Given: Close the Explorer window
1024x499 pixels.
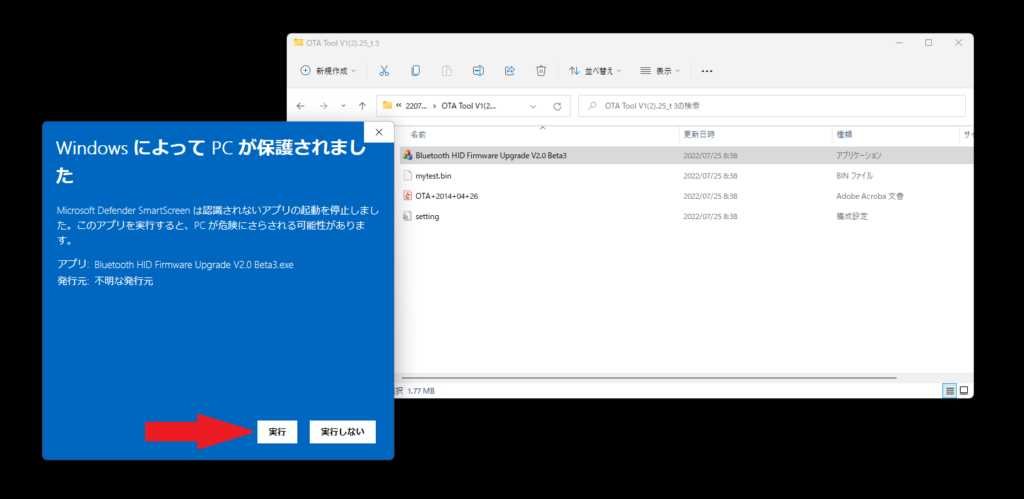Looking at the screenshot, I should point(958,42).
